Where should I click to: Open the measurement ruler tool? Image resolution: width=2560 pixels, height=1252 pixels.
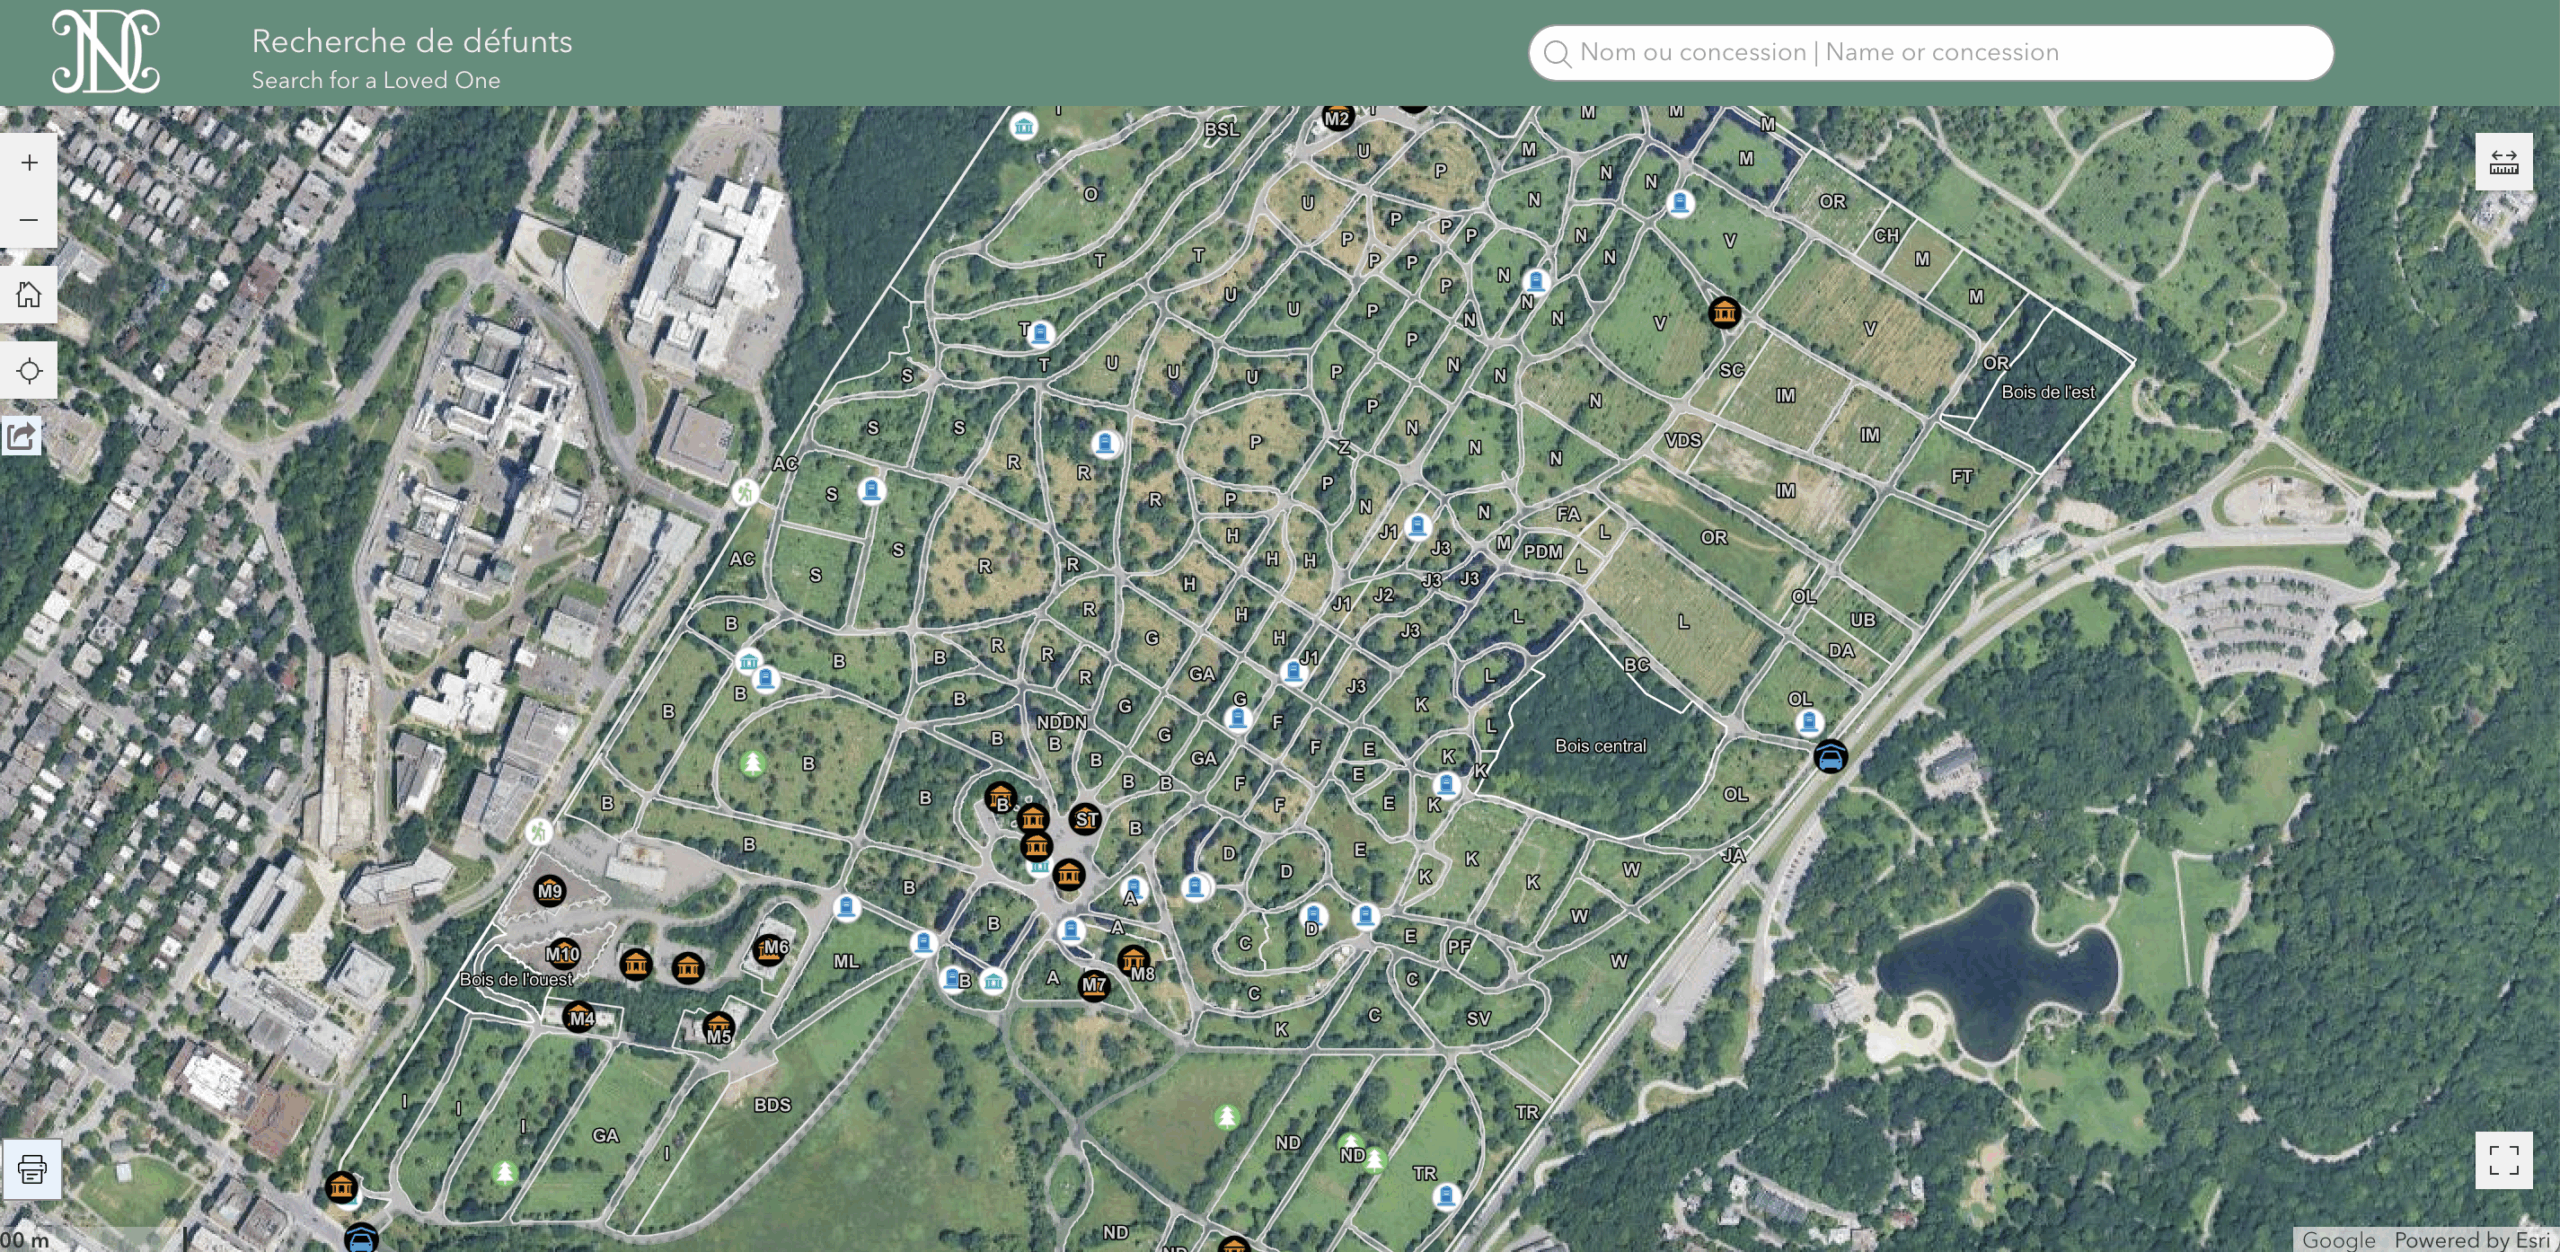[2503, 162]
